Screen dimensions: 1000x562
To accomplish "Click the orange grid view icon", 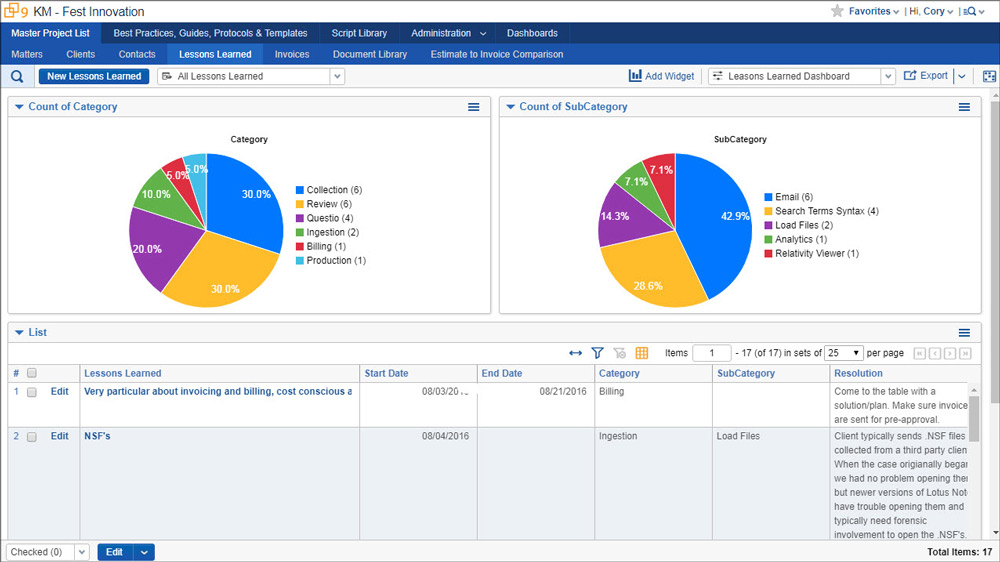I will click(642, 353).
